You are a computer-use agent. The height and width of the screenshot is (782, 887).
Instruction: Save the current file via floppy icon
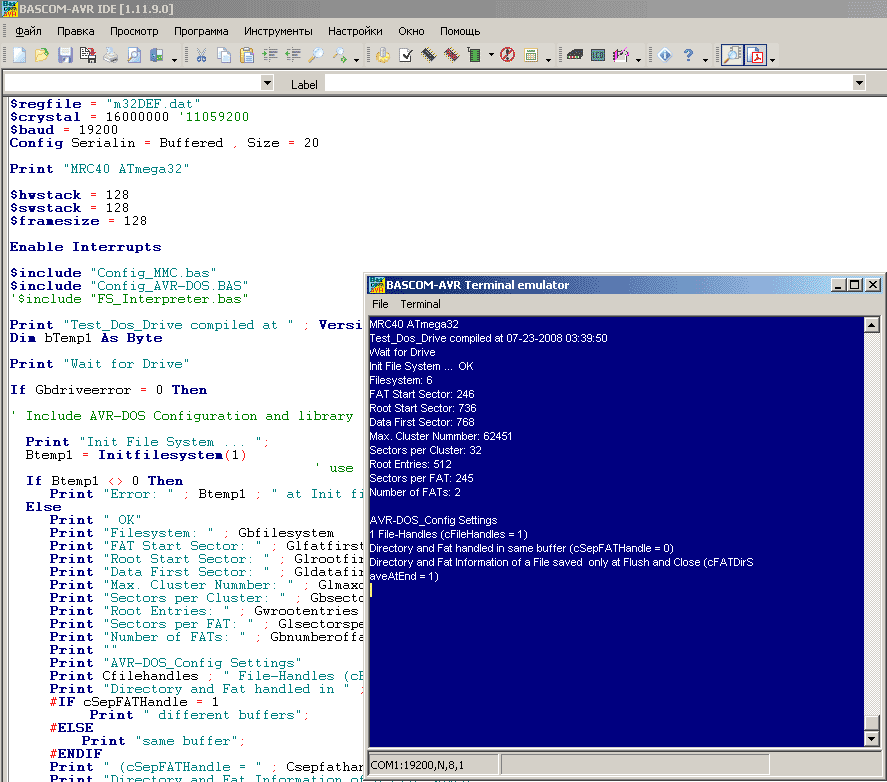pos(64,55)
